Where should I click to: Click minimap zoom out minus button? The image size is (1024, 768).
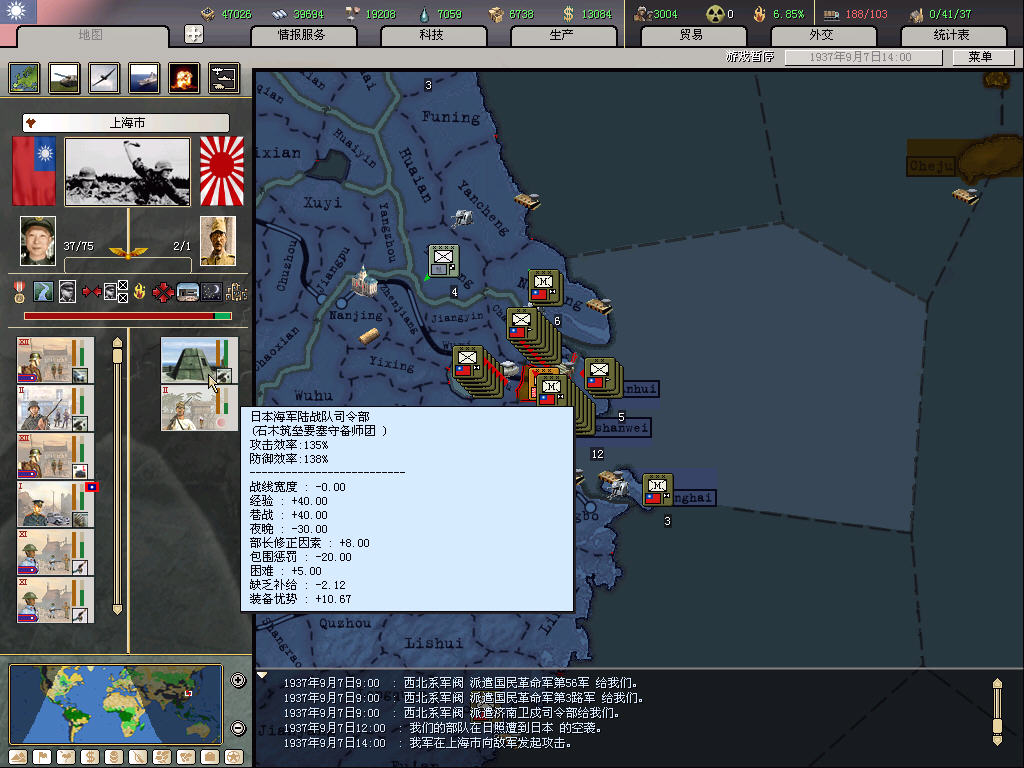[238, 728]
